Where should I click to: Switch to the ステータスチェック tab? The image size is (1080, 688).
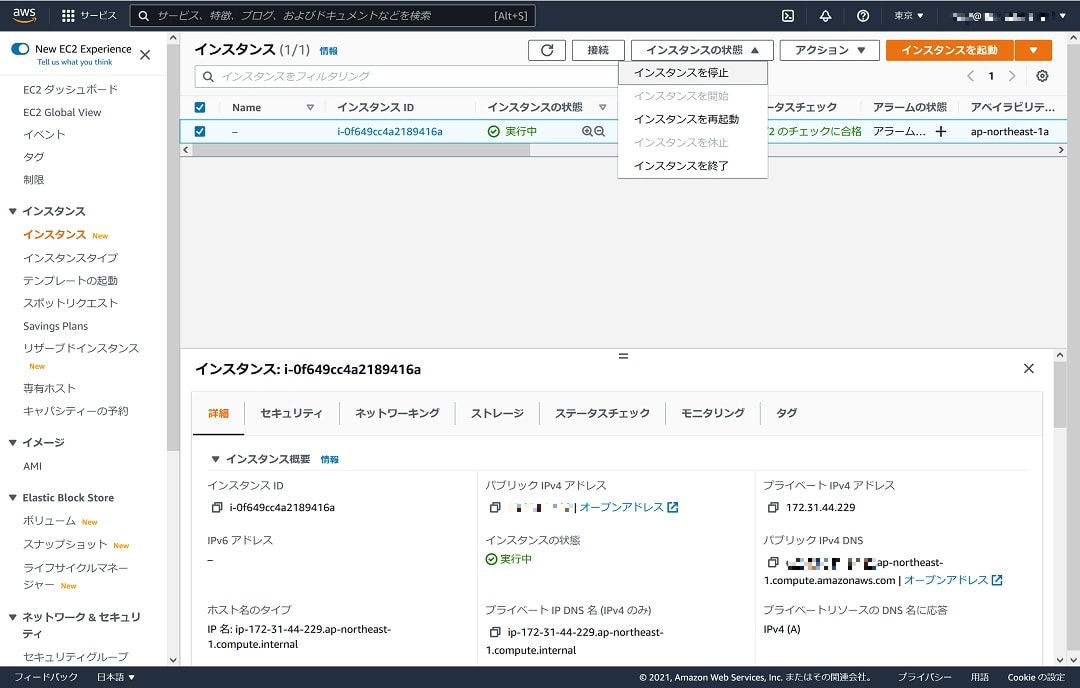[x=603, y=413]
